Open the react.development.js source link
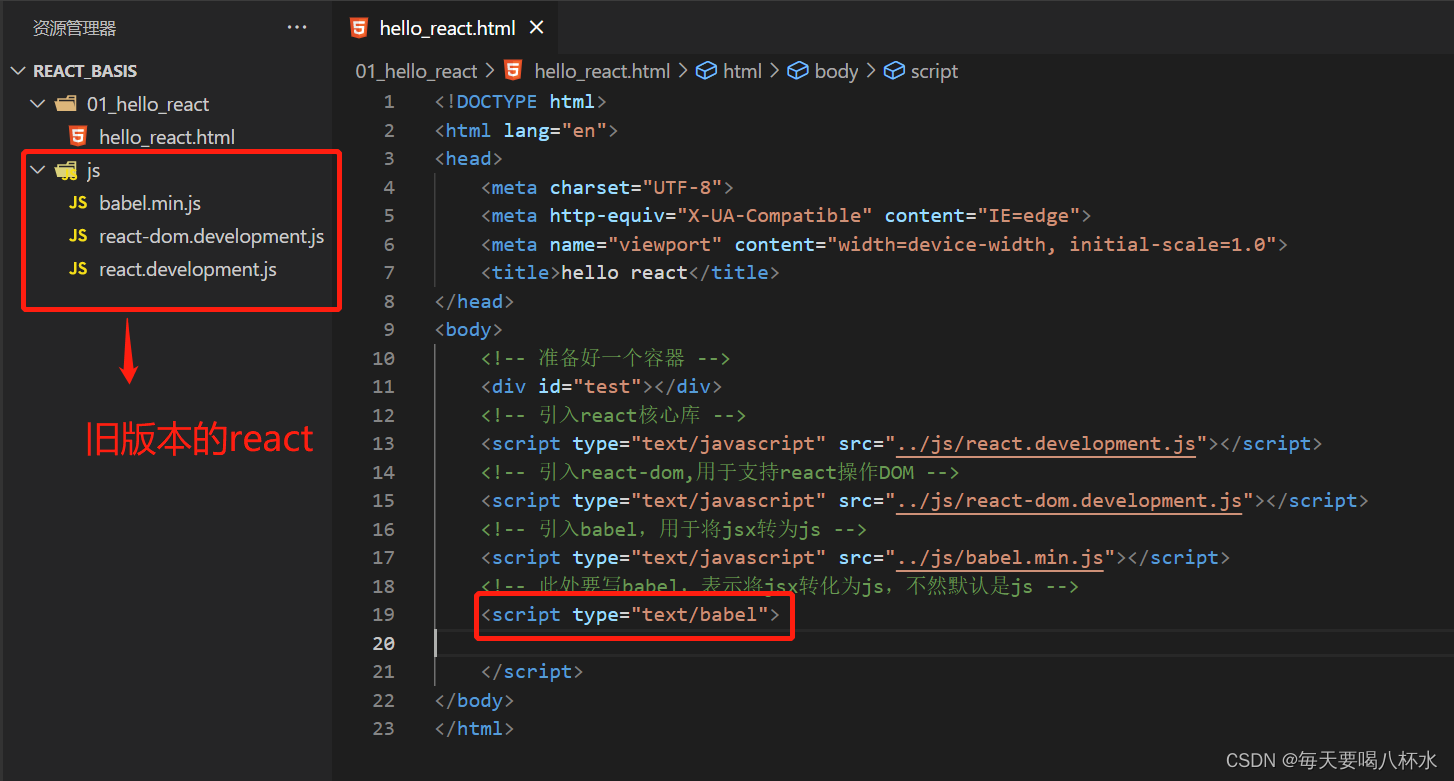Image resolution: width=1454 pixels, height=781 pixels. click(x=1046, y=443)
